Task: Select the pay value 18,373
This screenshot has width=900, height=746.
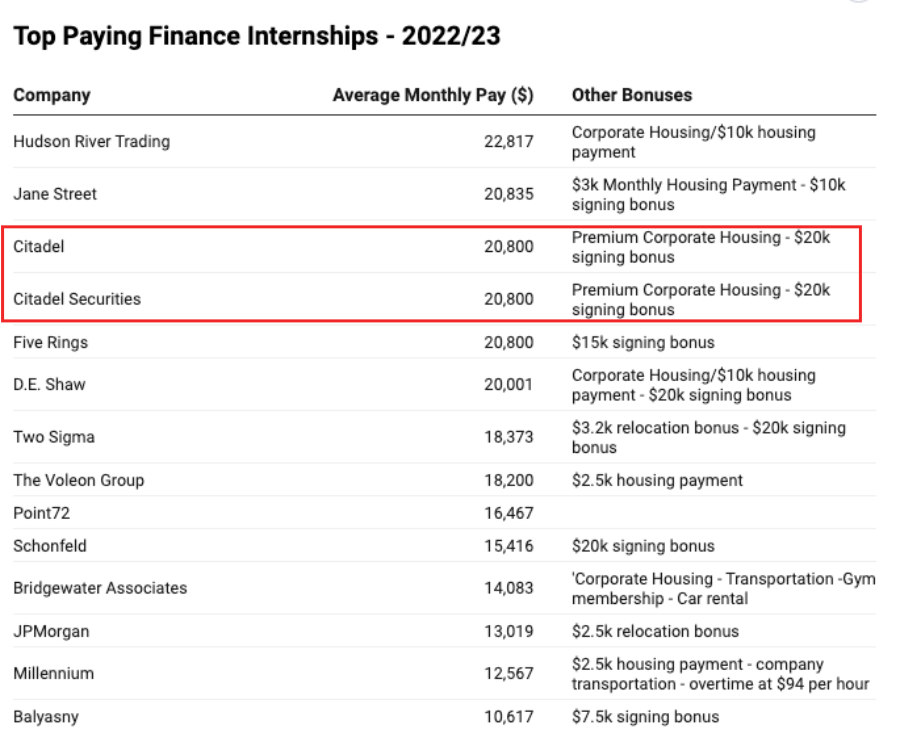Action: 509,437
